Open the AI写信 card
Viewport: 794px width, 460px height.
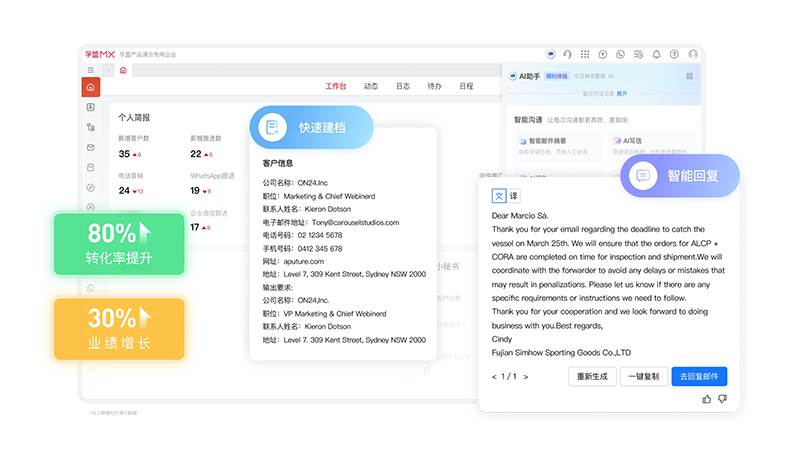(653, 145)
